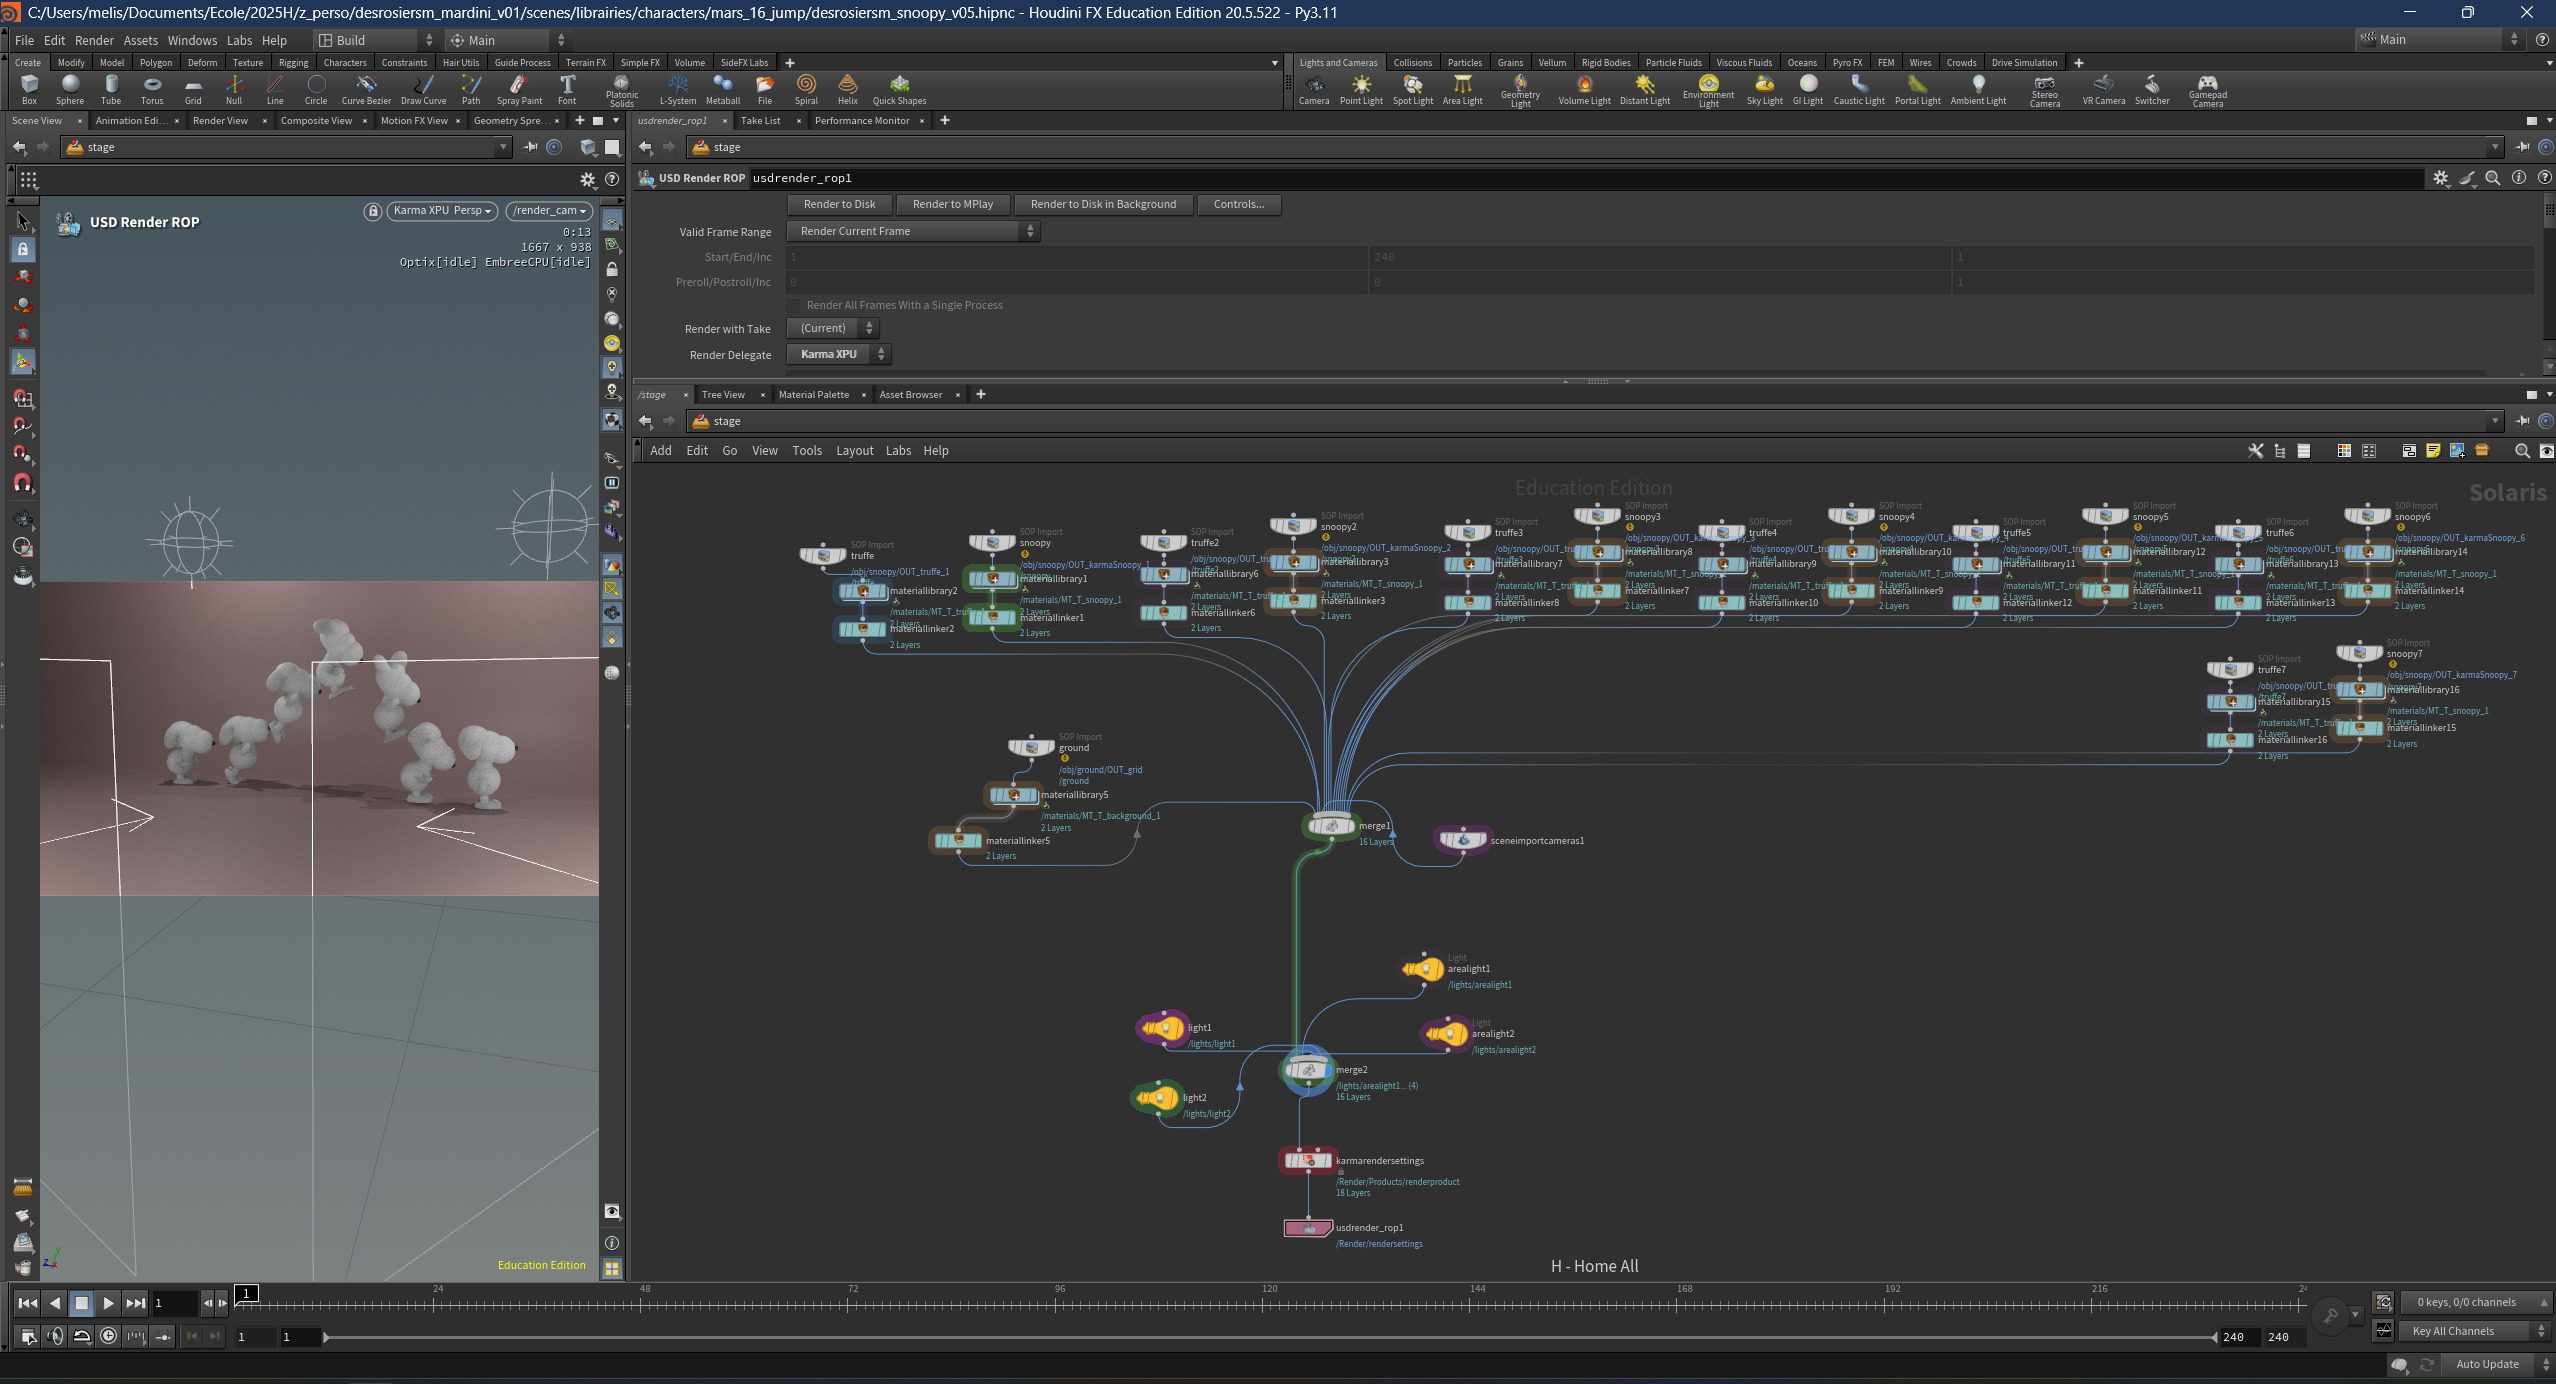Add an Environment Light
Image resolution: width=2556 pixels, height=1384 pixels.
(x=1709, y=91)
